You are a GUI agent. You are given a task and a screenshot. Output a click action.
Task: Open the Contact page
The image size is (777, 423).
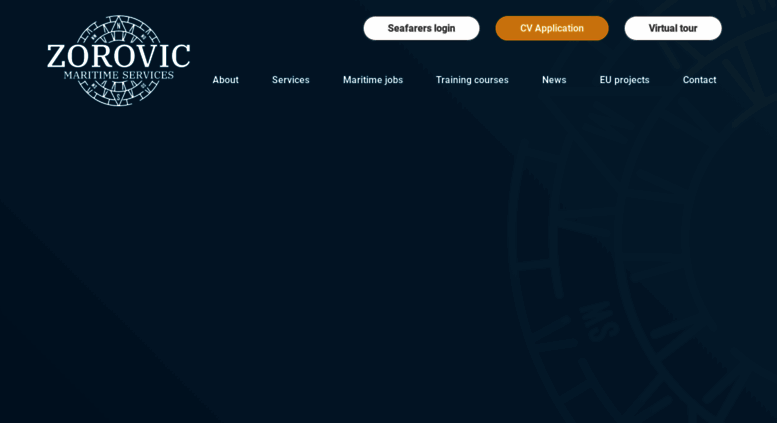(699, 80)
